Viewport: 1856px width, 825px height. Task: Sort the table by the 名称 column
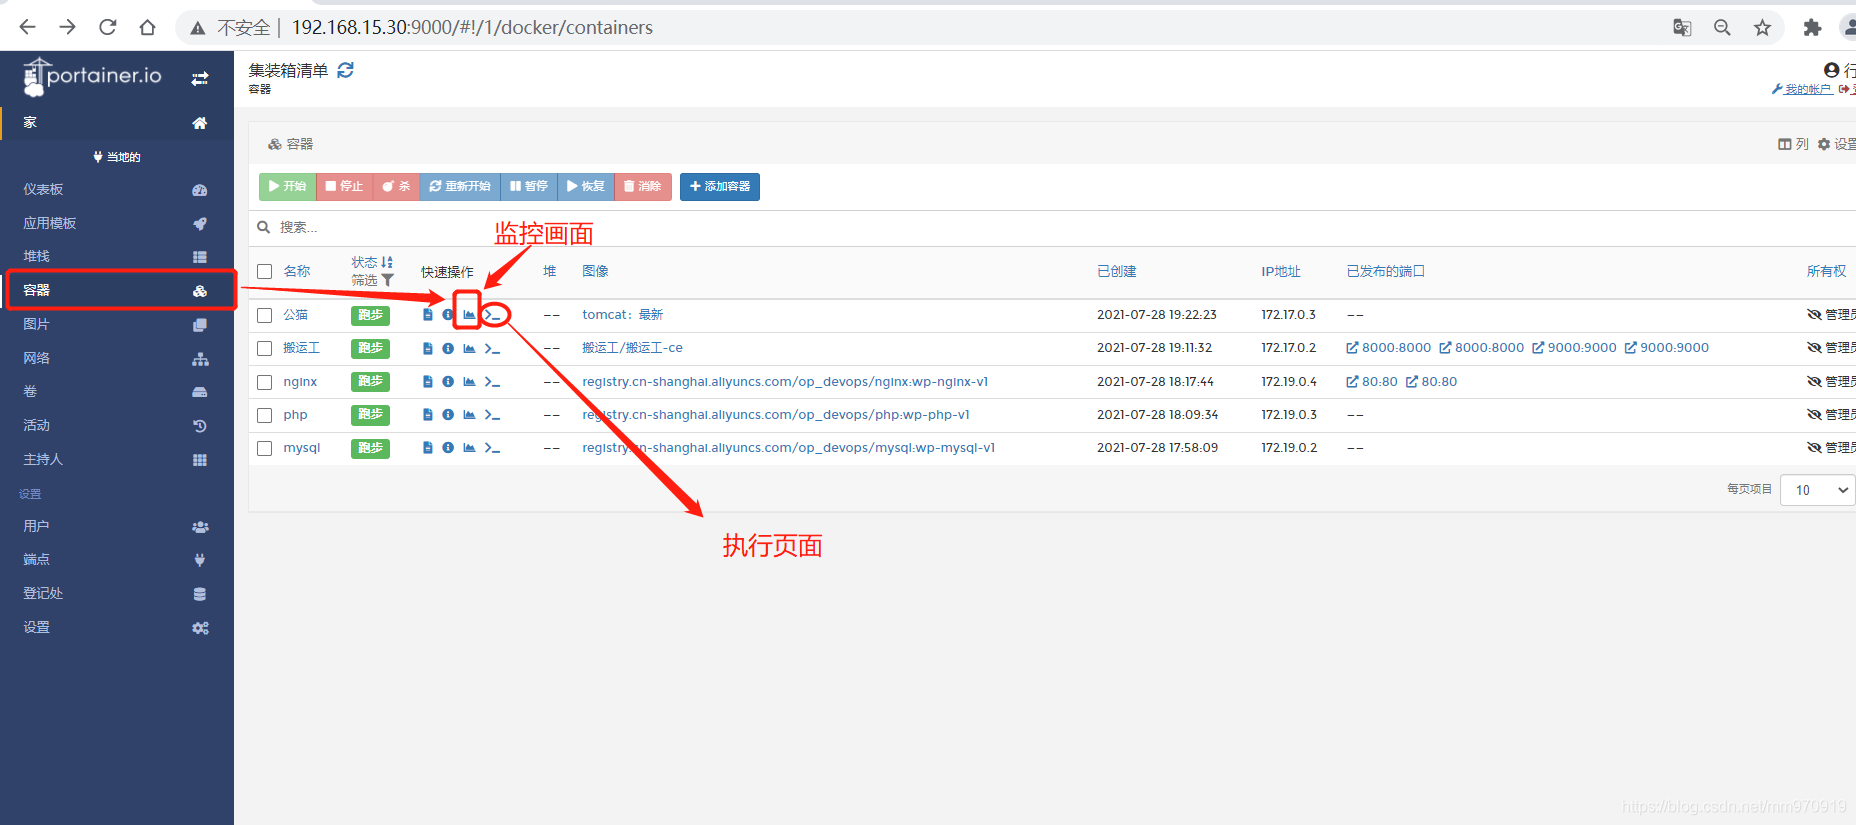point(297,272)
